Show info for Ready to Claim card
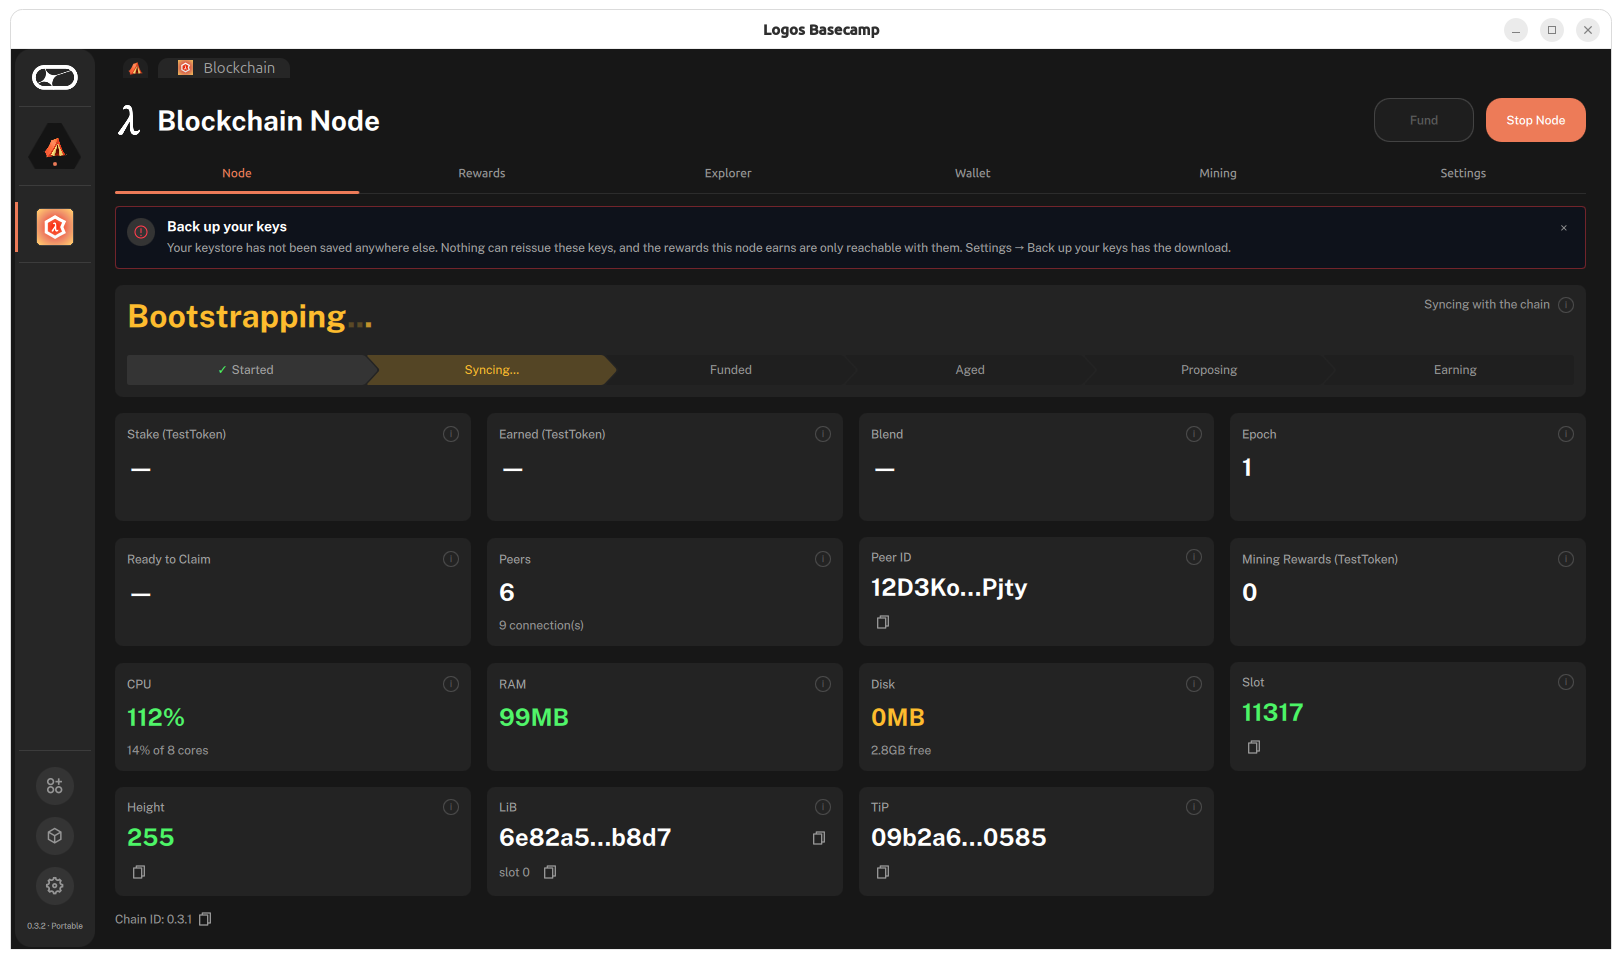This screenshot has width=1622, height=960. [451, 559]
